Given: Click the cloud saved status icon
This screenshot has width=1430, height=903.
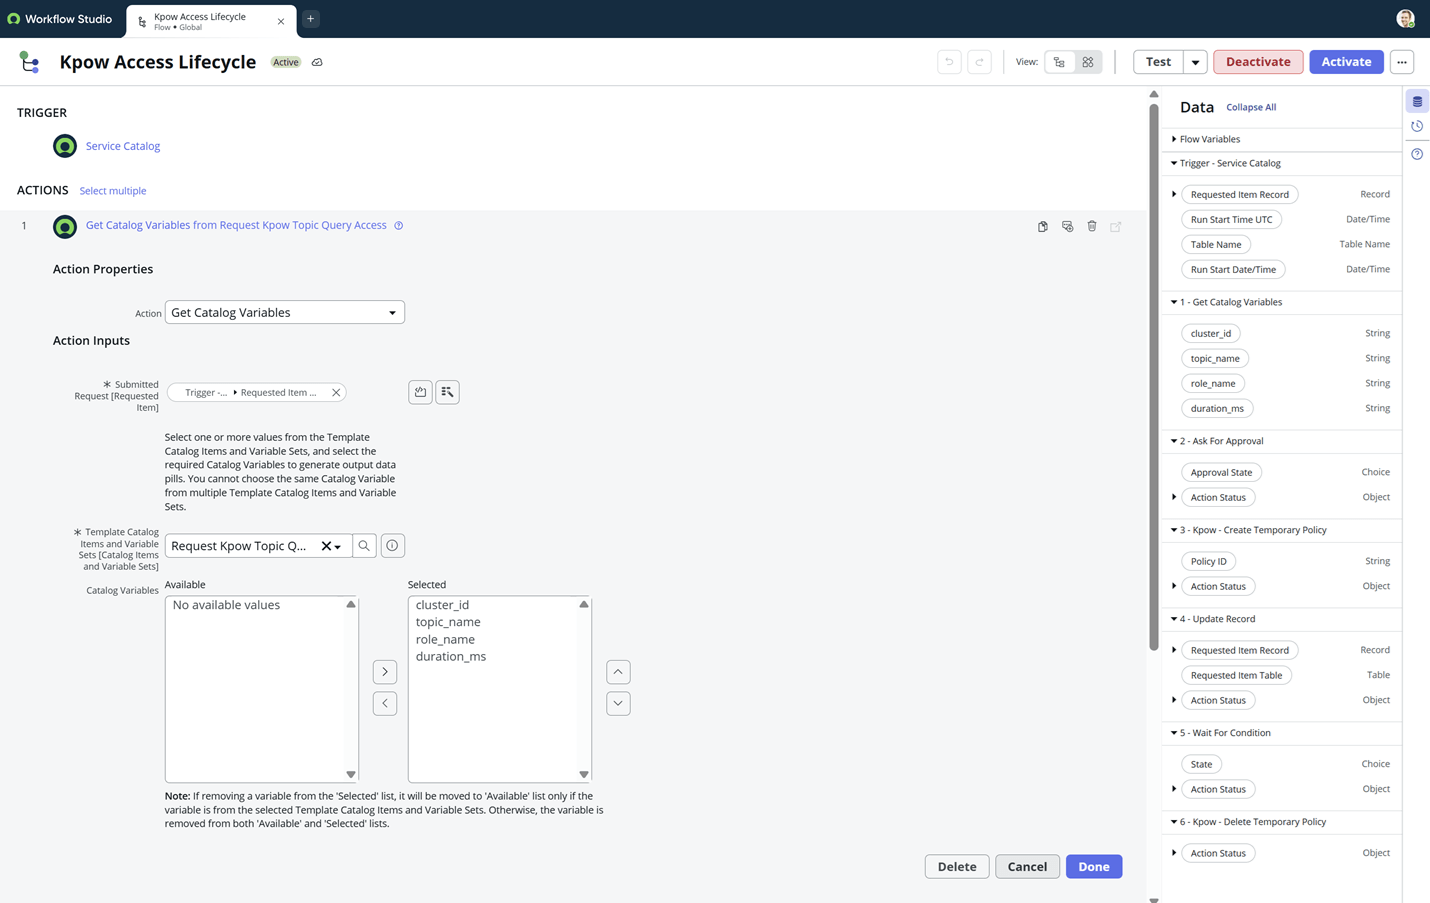Looking at the screenshot, I should click(x=317, y=62).
